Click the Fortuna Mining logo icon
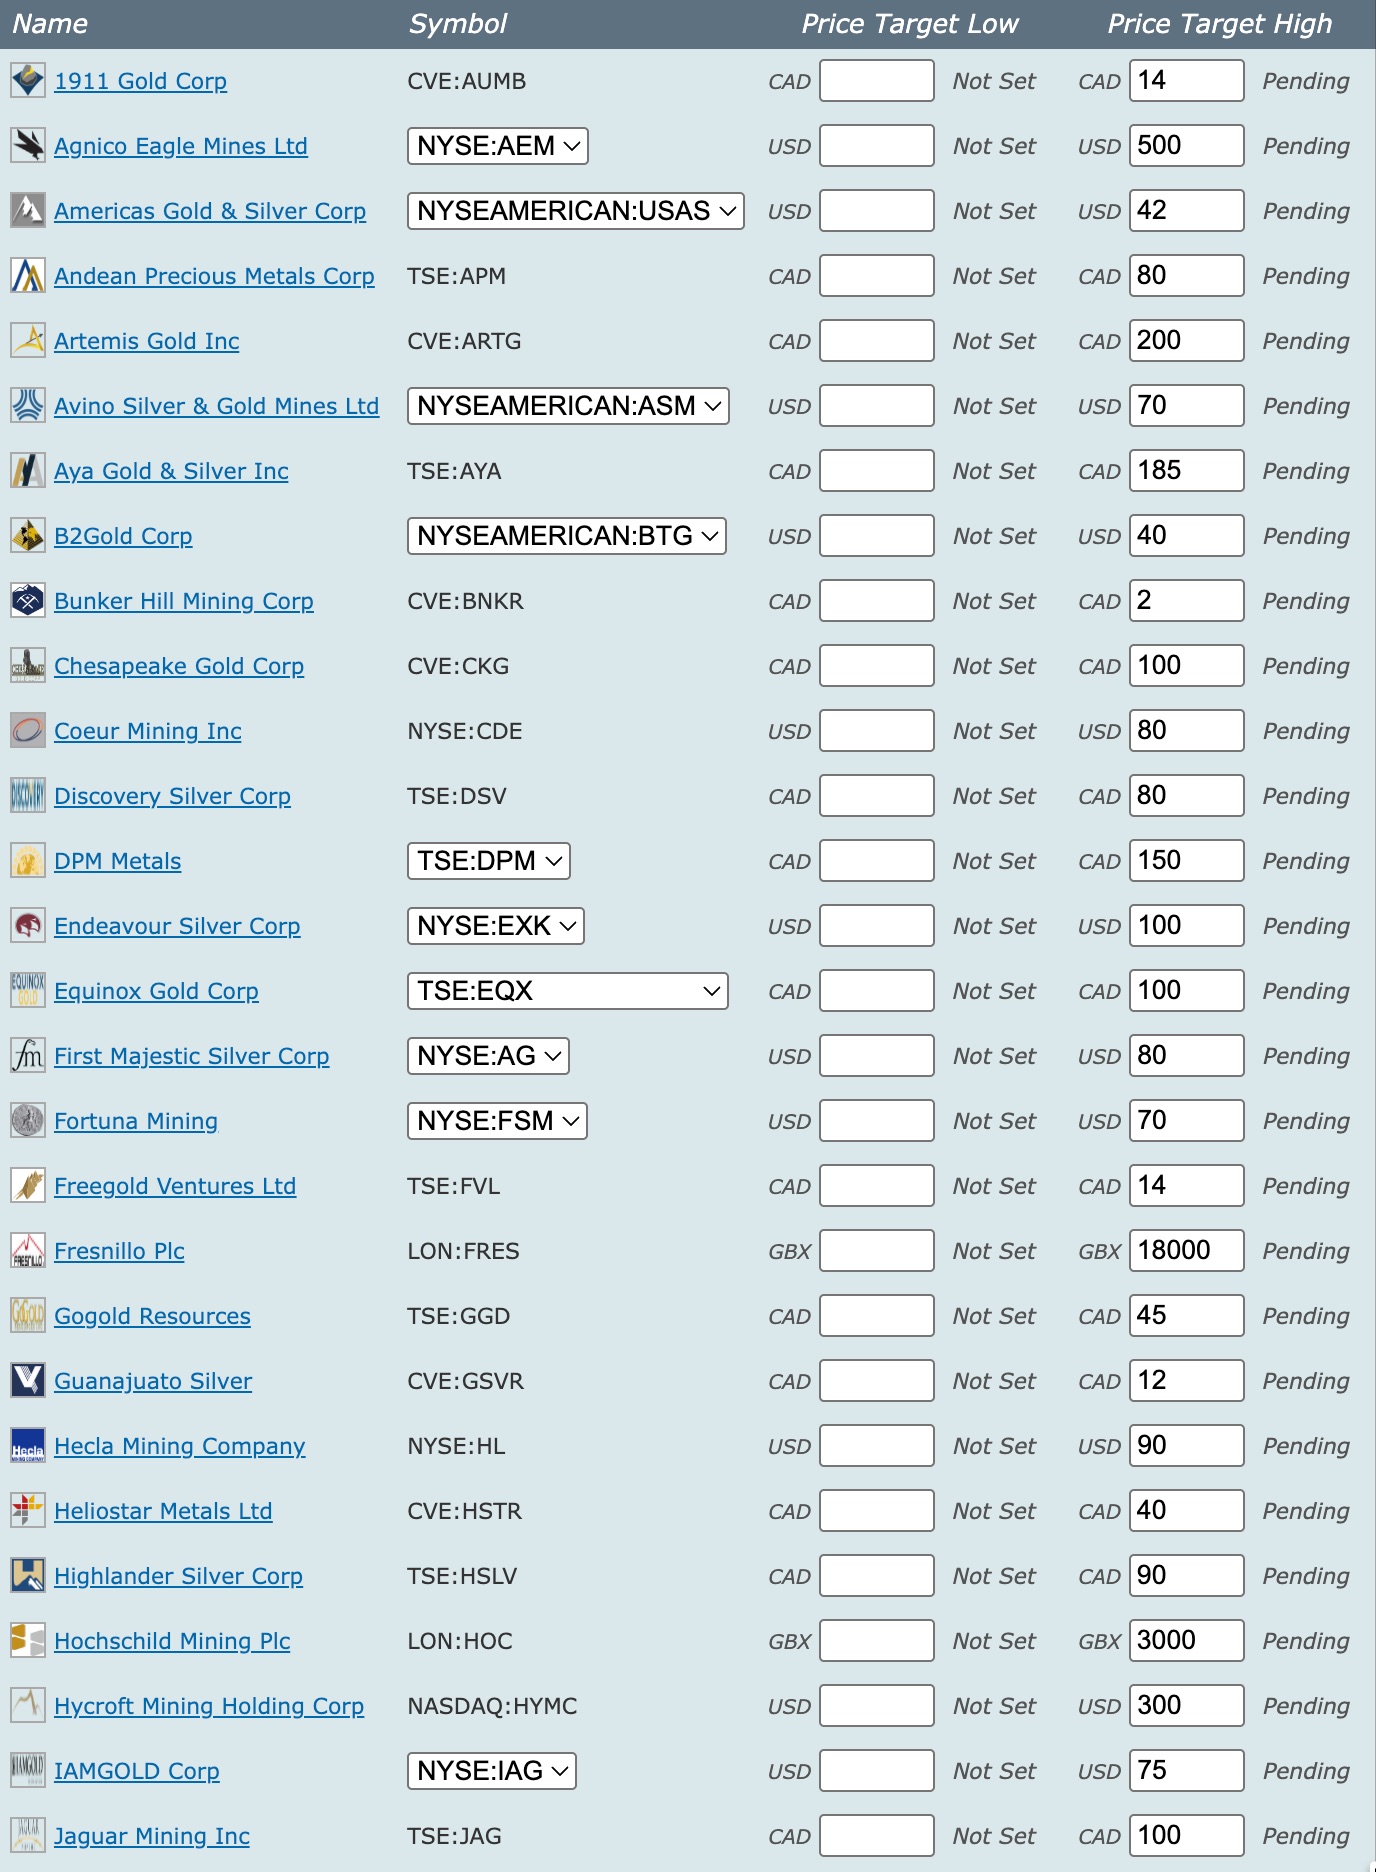 [x=28, y=1121]
